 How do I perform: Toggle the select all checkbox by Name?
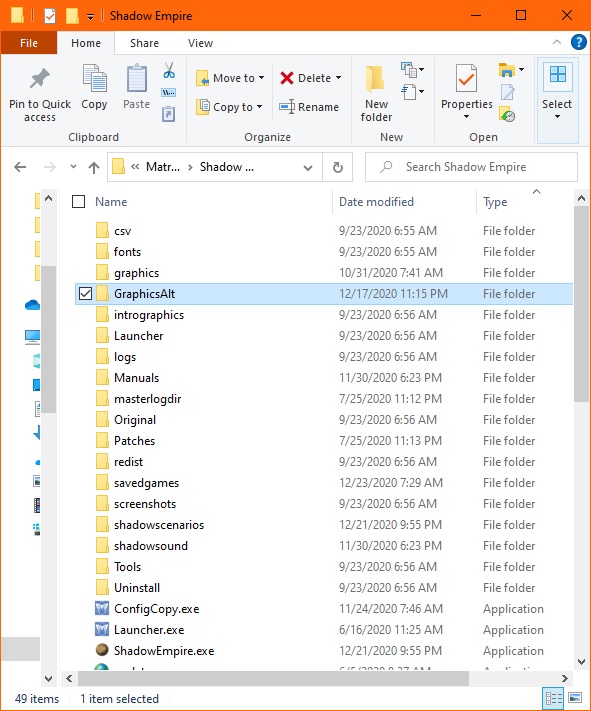point(78,201)
